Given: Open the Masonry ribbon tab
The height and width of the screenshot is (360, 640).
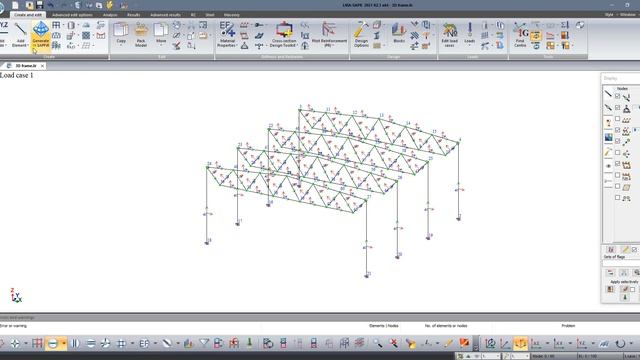Looking at the screenshot, I should [231, 15].
